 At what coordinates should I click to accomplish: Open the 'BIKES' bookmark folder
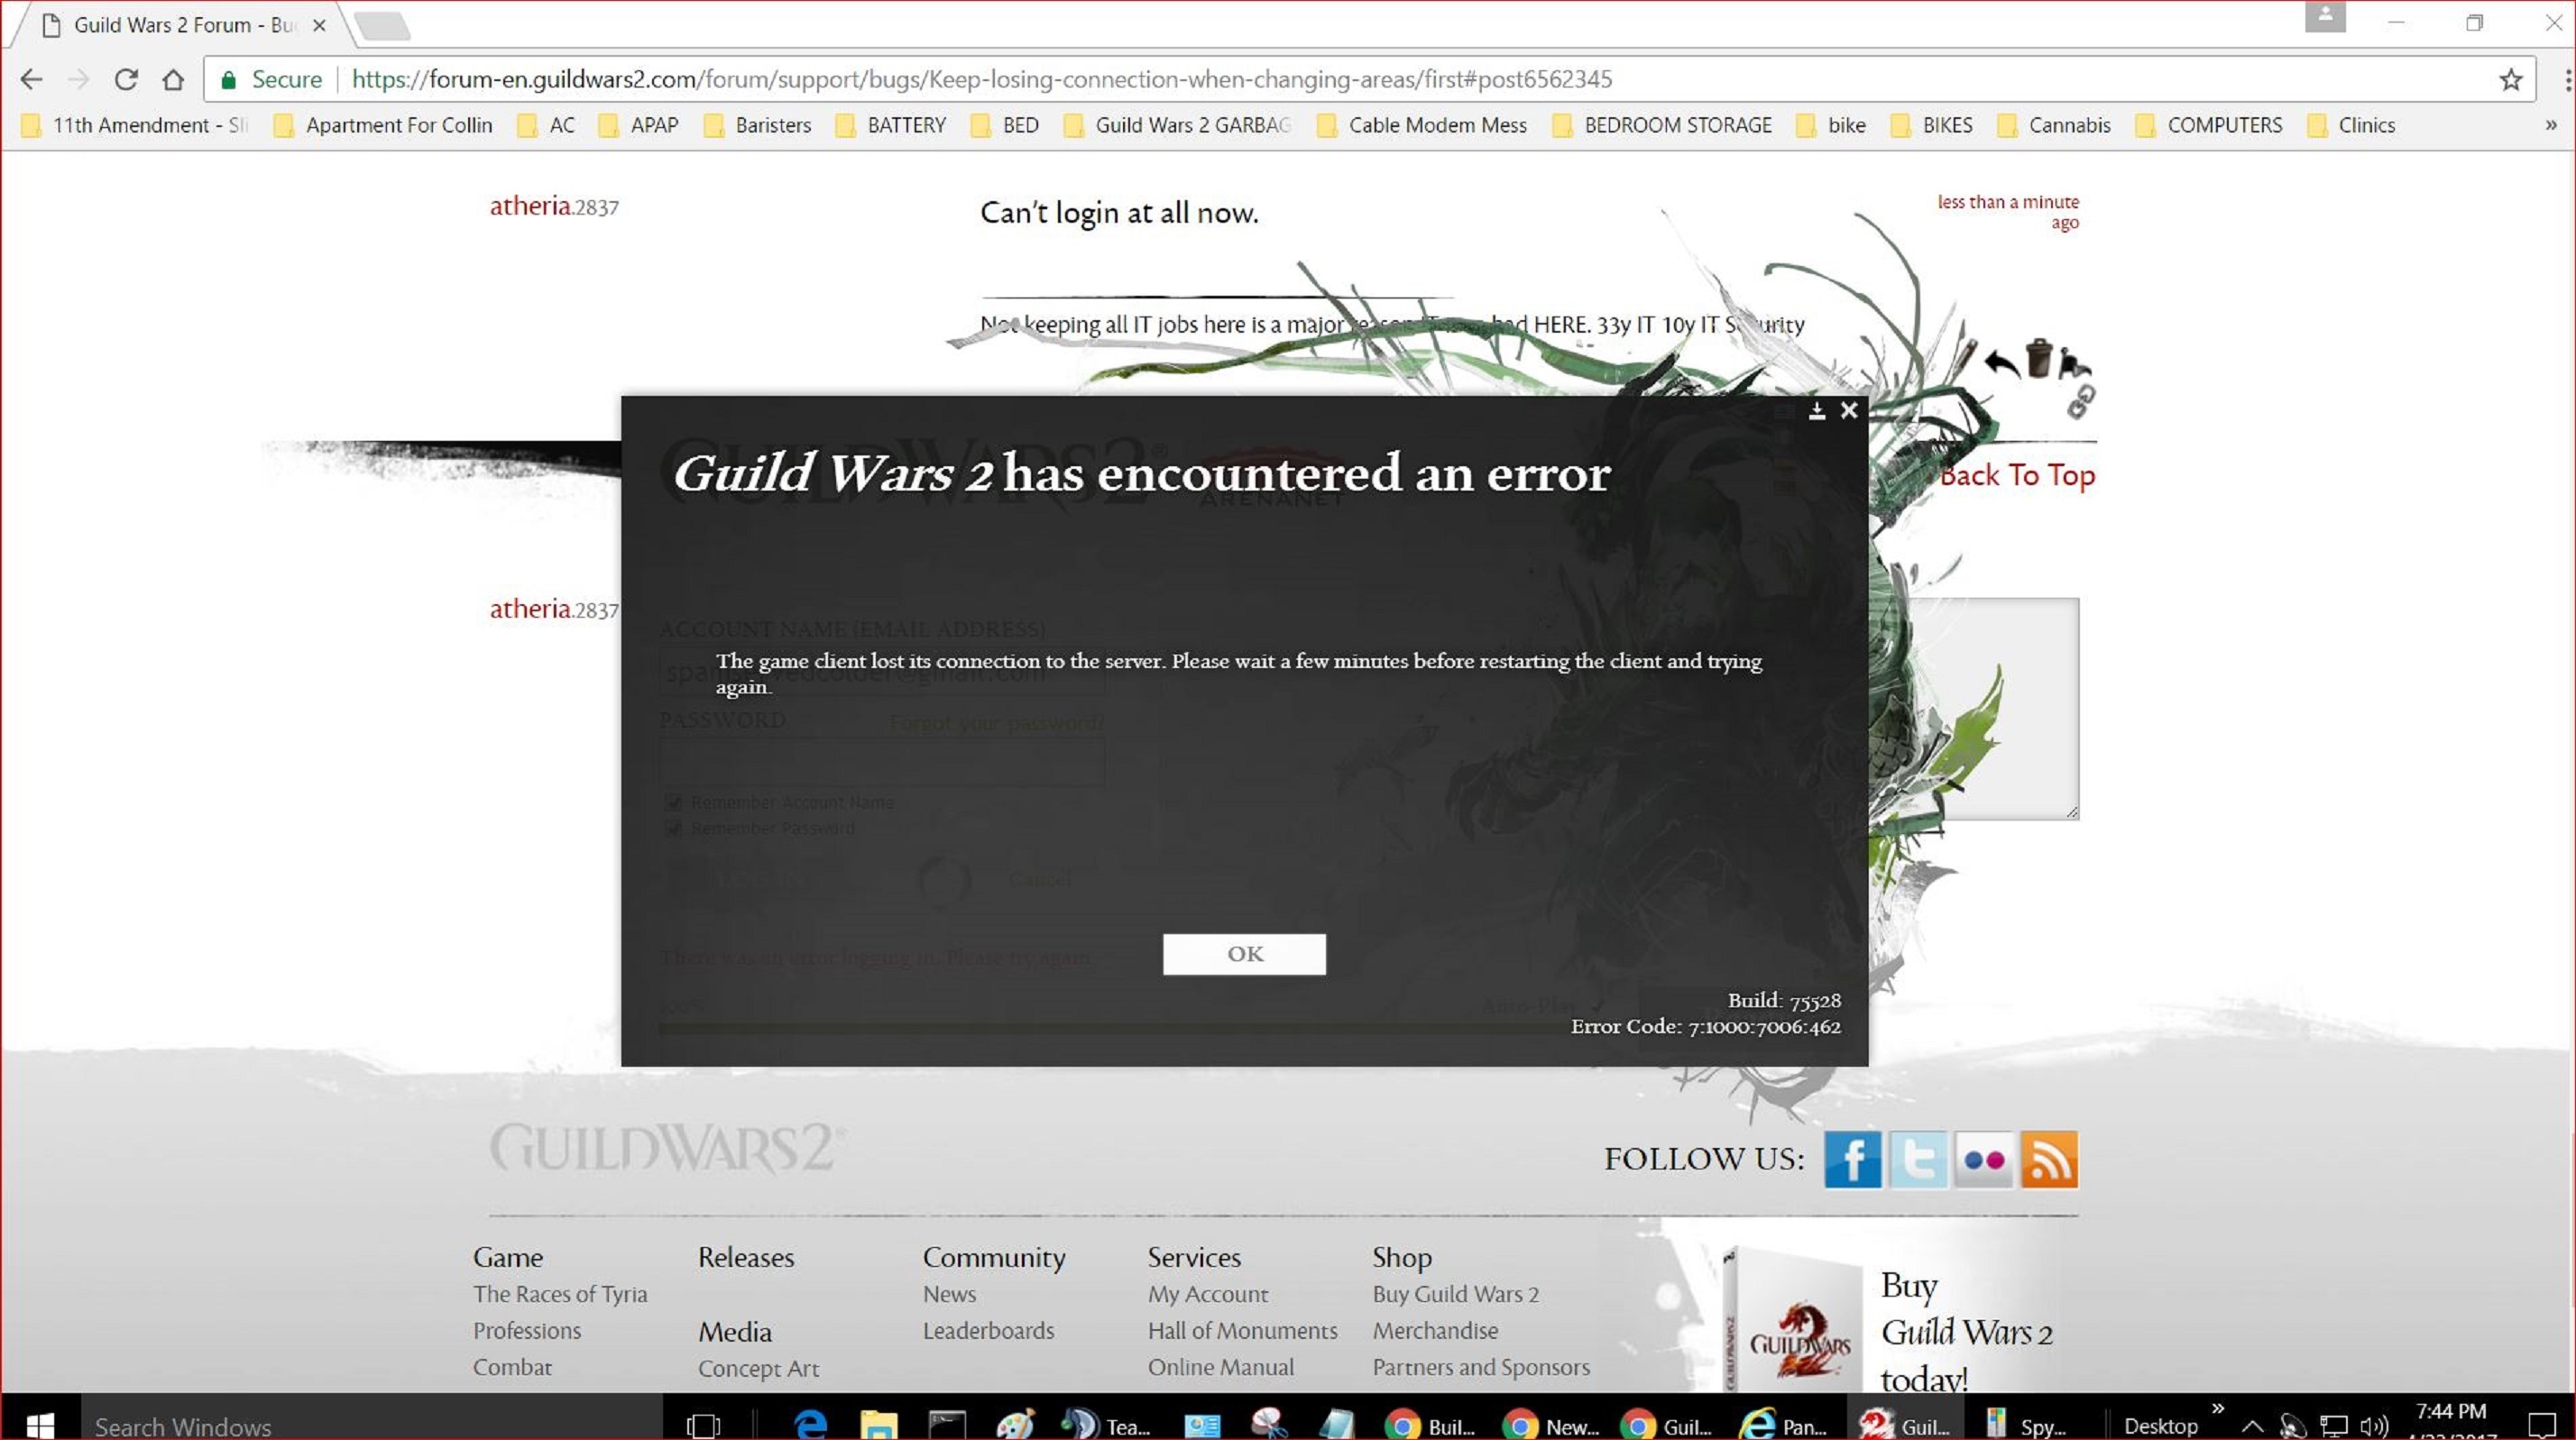(x=1931, y=125)
